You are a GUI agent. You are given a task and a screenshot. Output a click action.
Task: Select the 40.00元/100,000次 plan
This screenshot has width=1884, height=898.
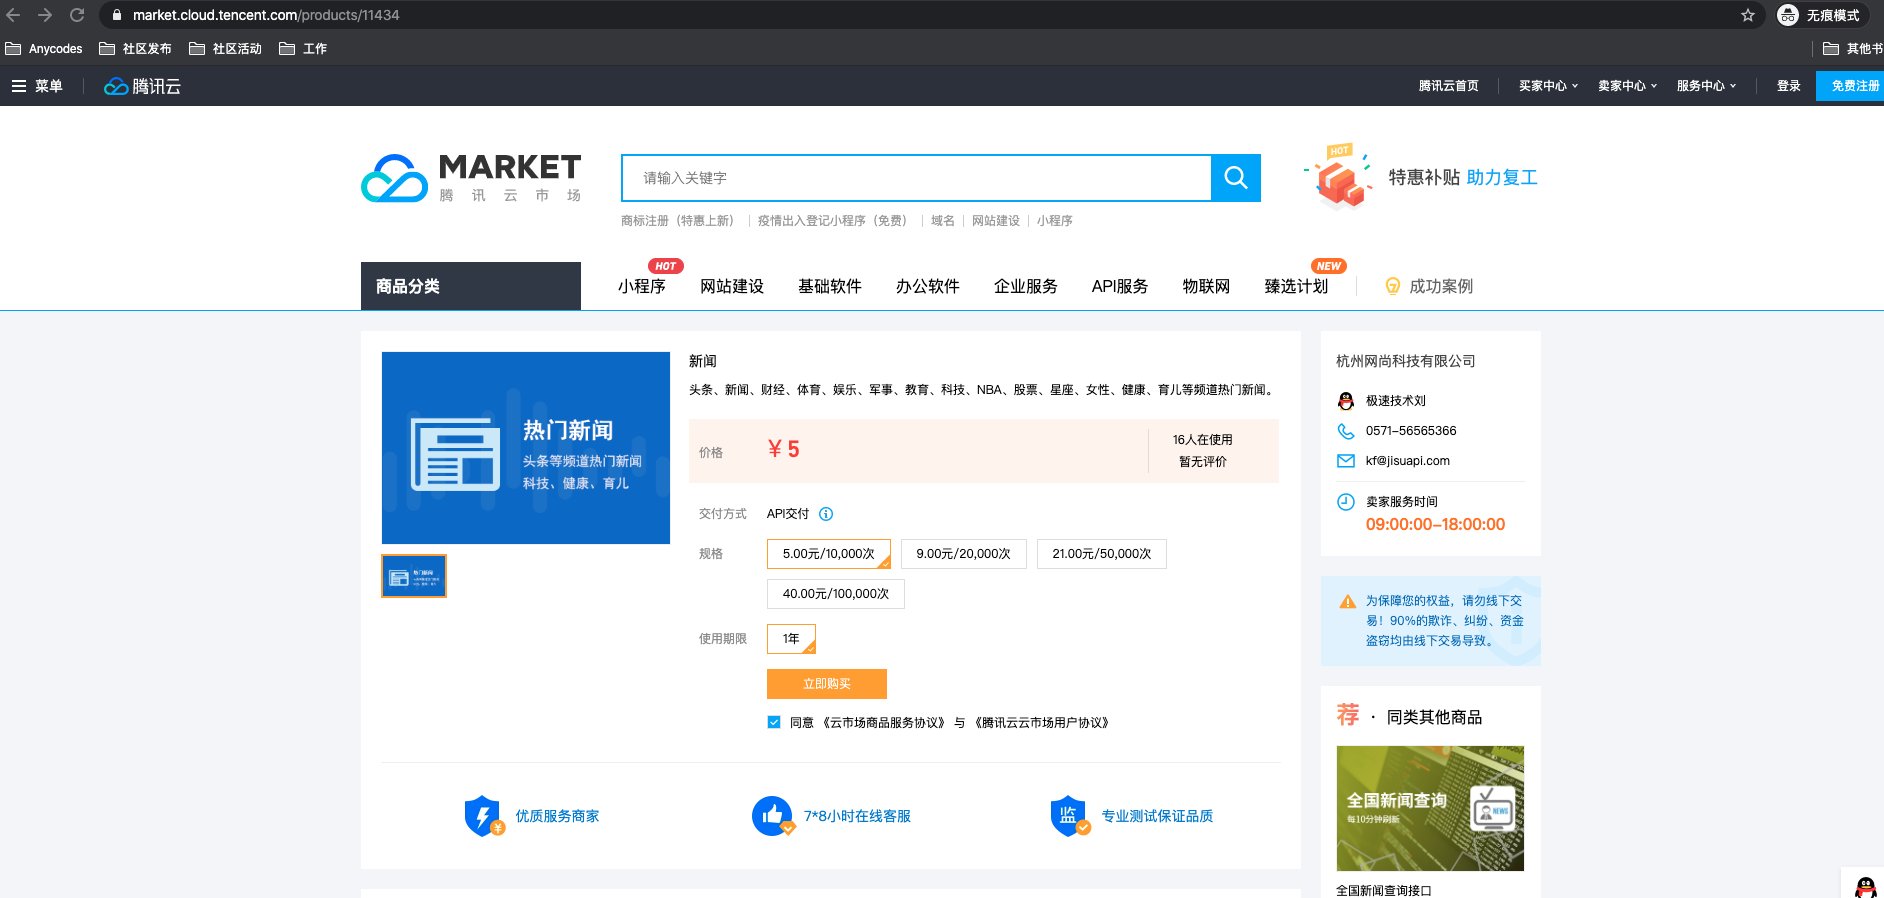[x=836, y=594]
